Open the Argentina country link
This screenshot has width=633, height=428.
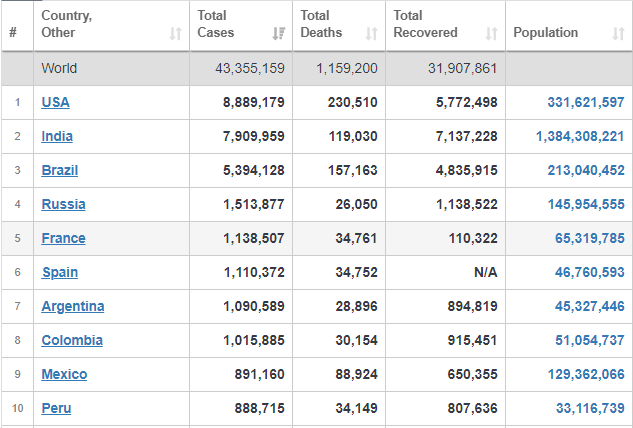coord(73,306)
